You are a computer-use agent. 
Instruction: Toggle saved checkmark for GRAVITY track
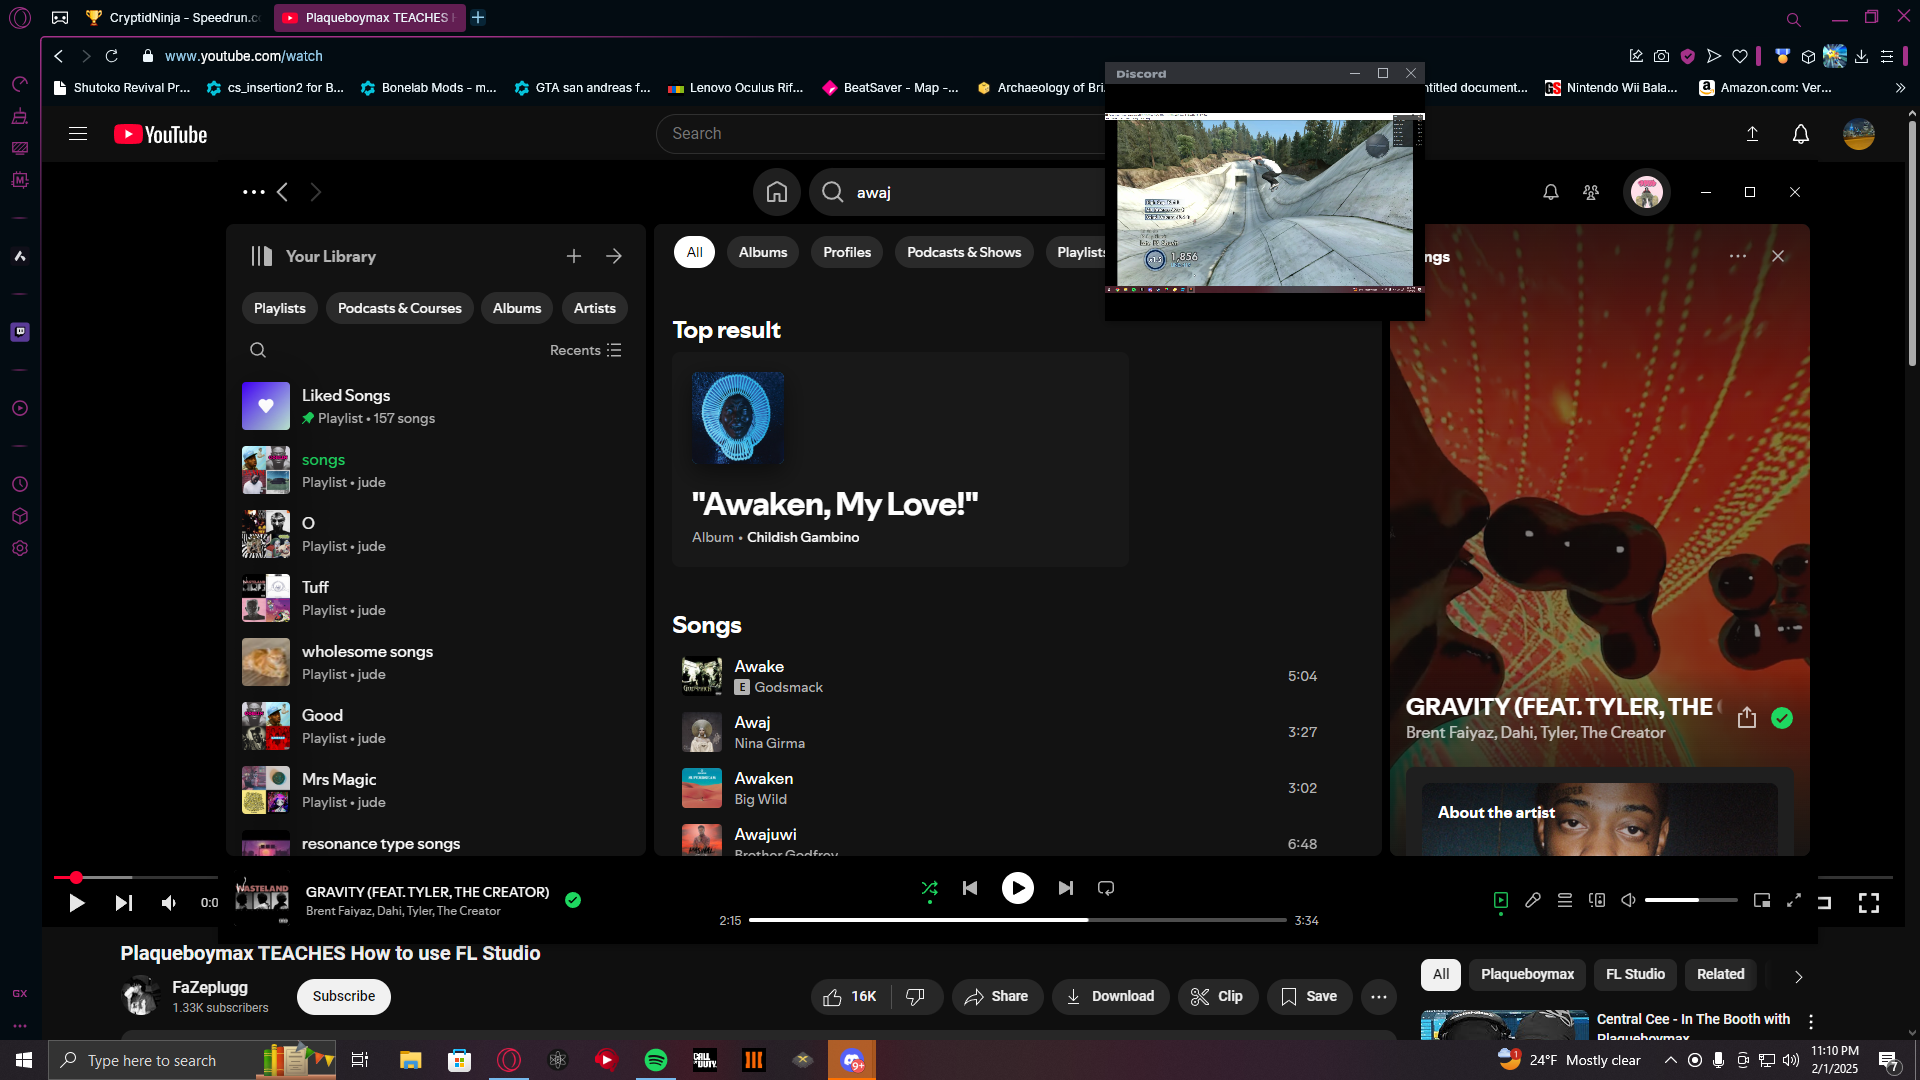[x=1782, y=718]
